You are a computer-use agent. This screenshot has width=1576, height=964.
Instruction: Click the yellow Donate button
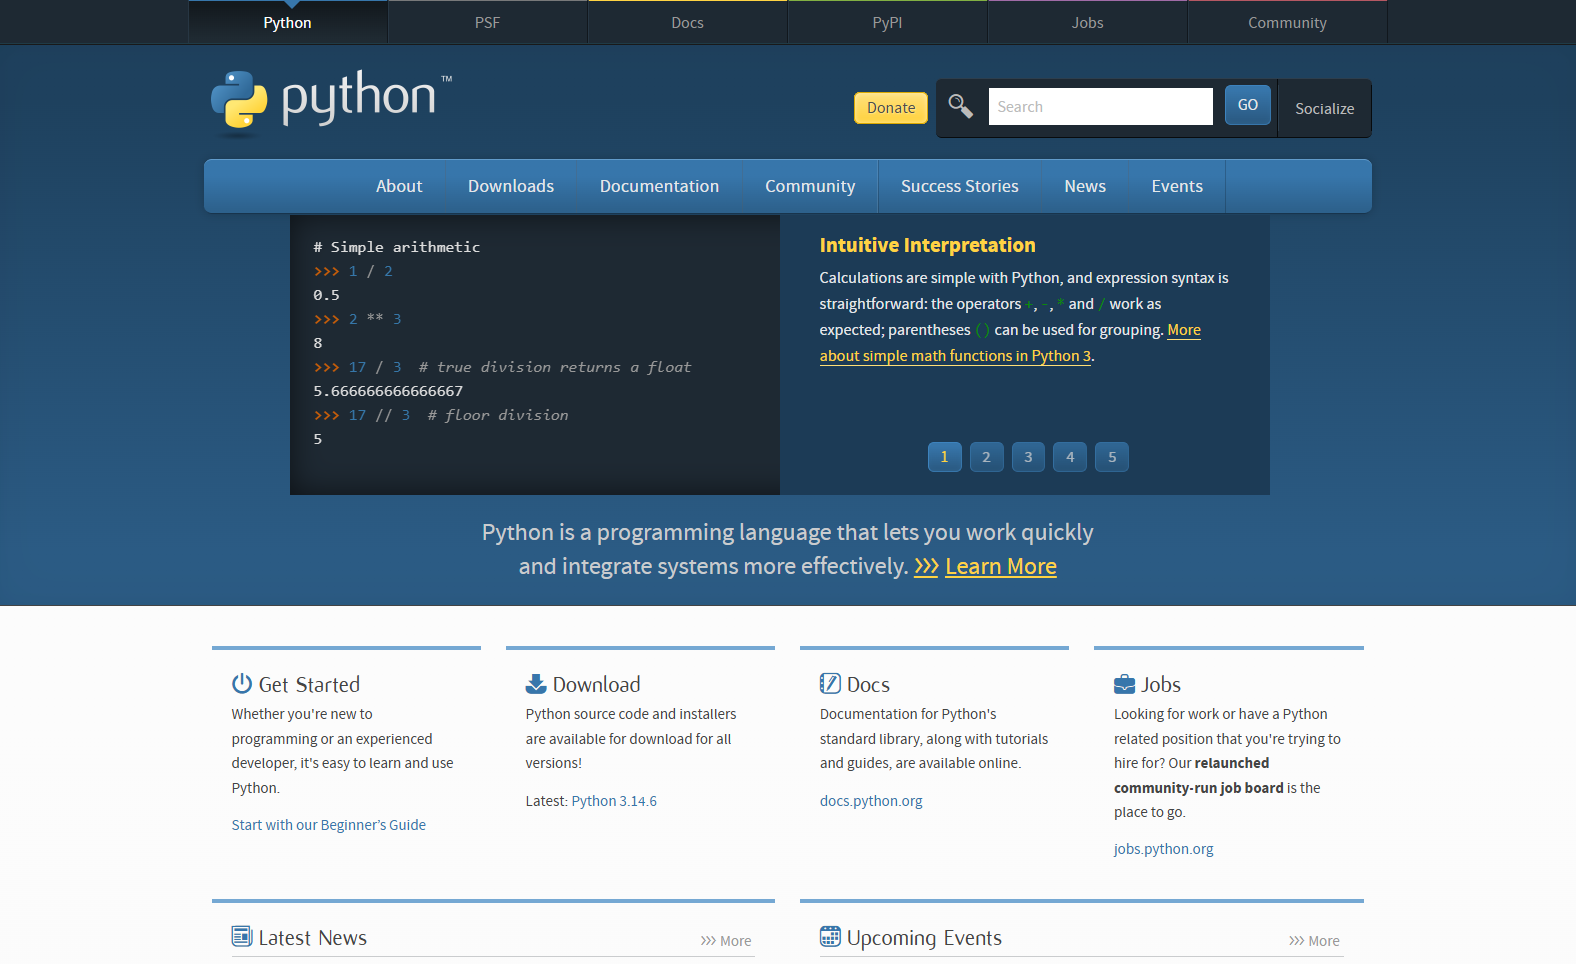(891, 108)
